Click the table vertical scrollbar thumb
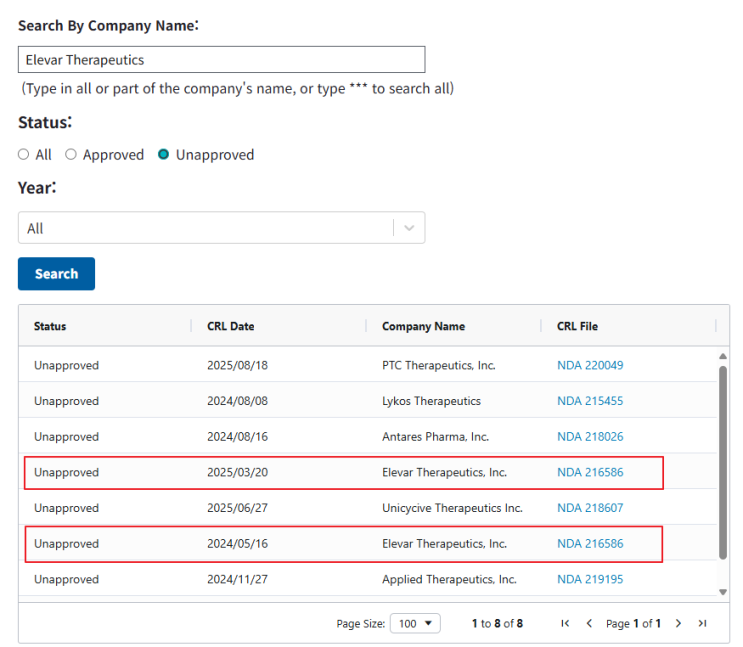The image size is (743, 647). click(x=723, y=463)
